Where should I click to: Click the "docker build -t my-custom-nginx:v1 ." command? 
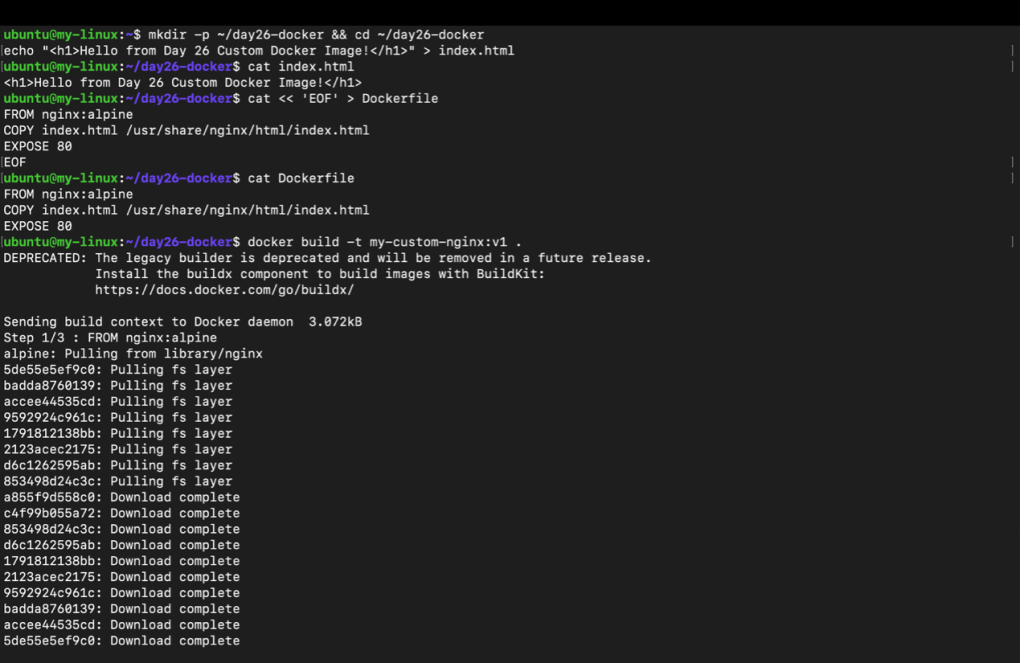[x=385, y=242]
